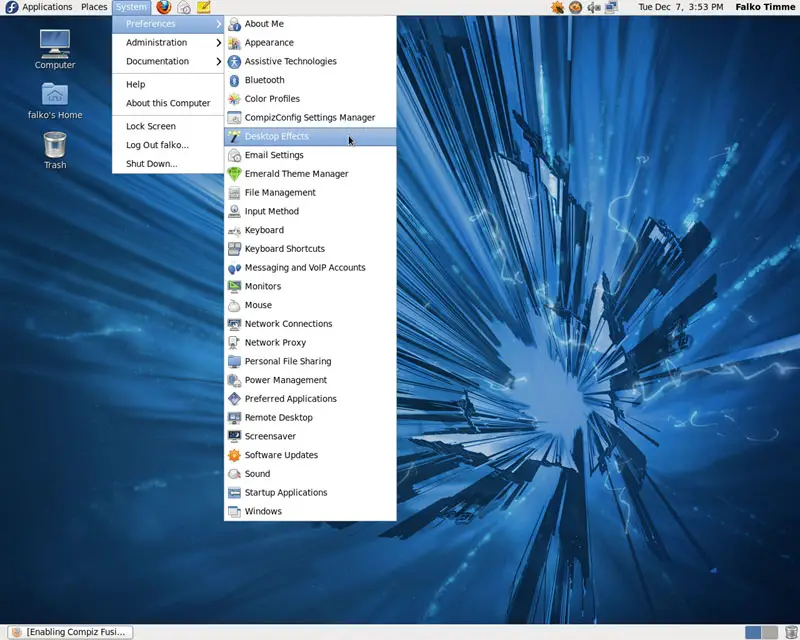800x640 pixels.
Task: Choose Network Connections
Action: 310,324
